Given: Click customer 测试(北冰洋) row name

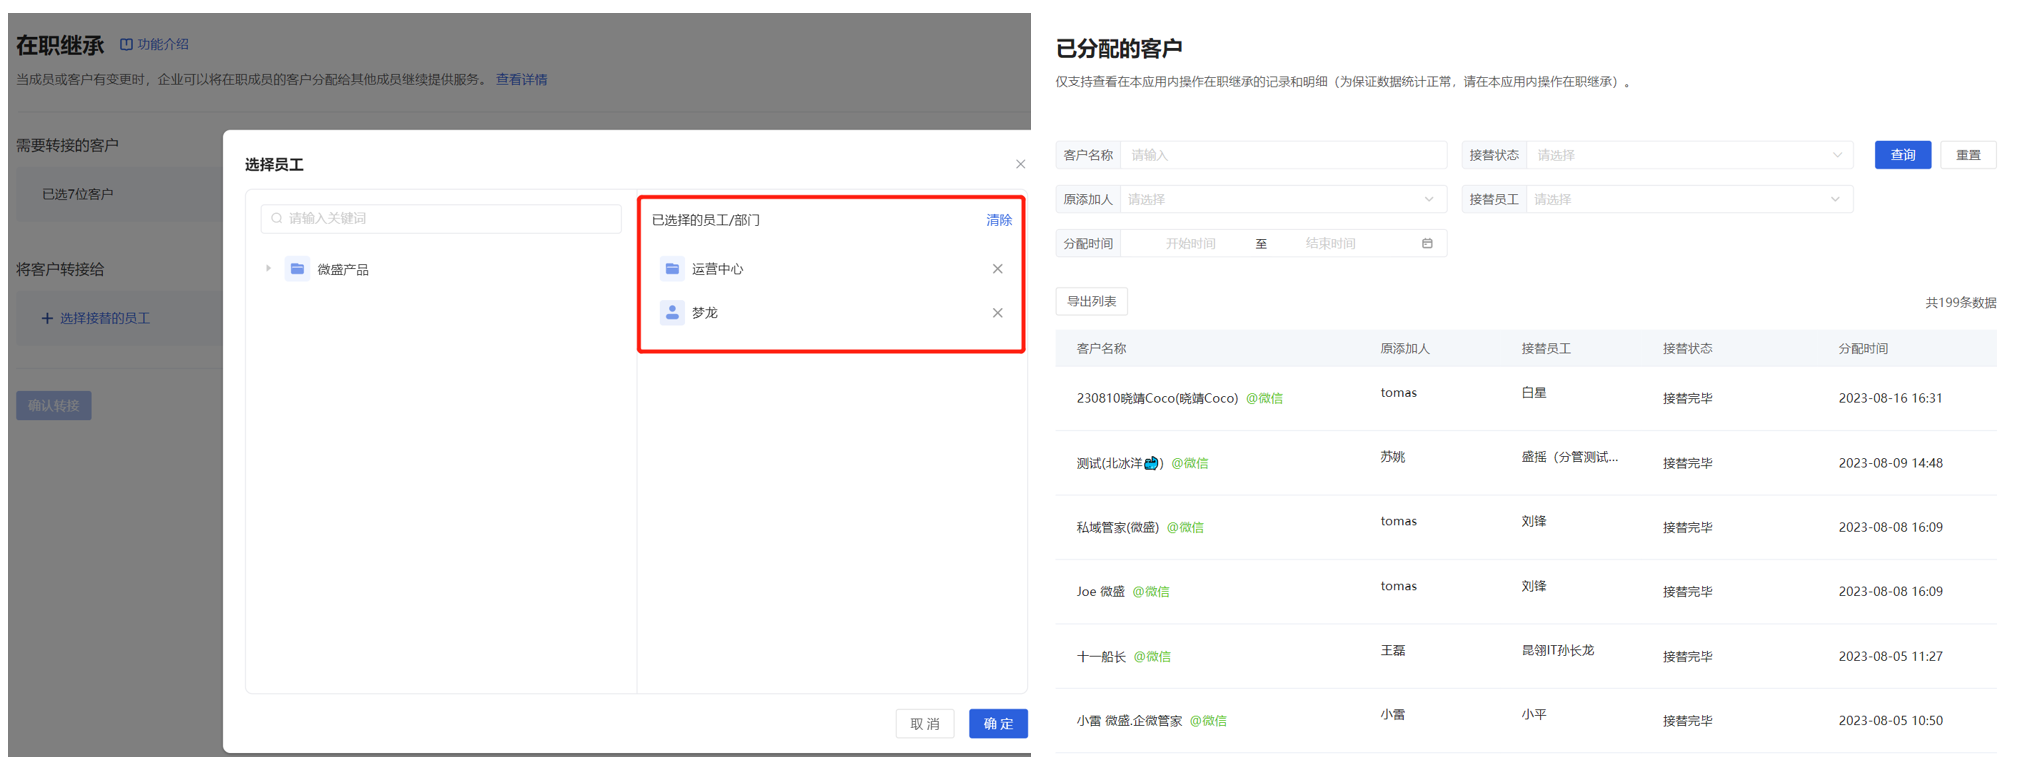Looking at the screenshot, I should tap(1120, 463).
